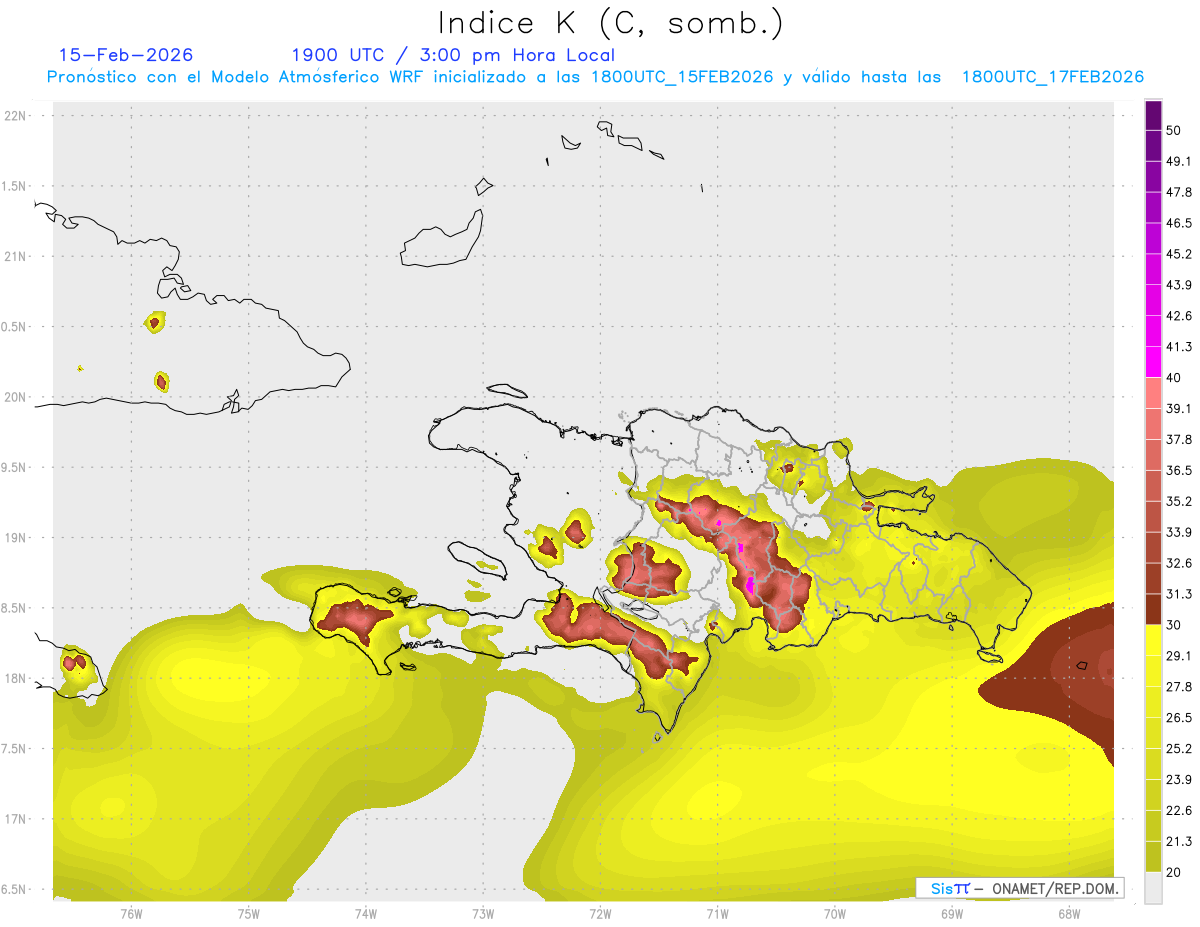Click the '69W' longitude axis label

pos(951,913)
